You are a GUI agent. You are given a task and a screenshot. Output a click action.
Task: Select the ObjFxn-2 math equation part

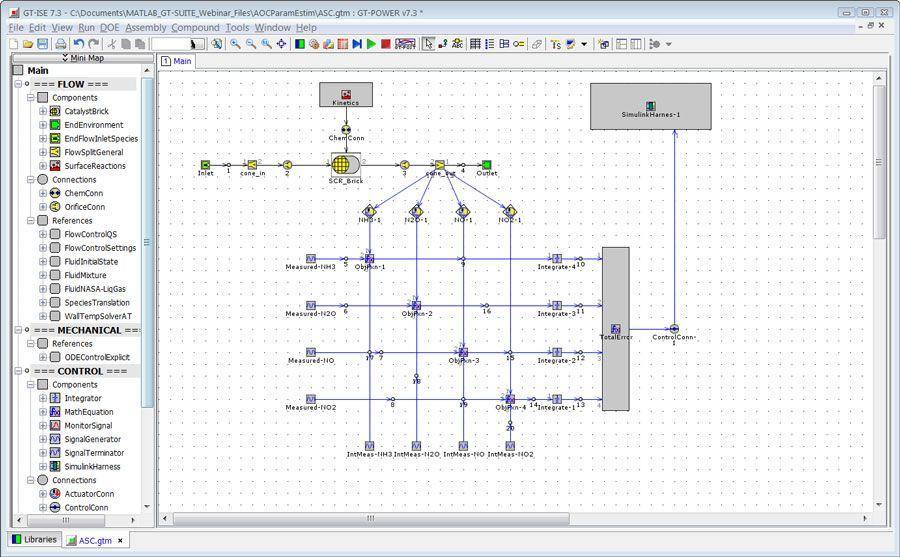[416, 305]
